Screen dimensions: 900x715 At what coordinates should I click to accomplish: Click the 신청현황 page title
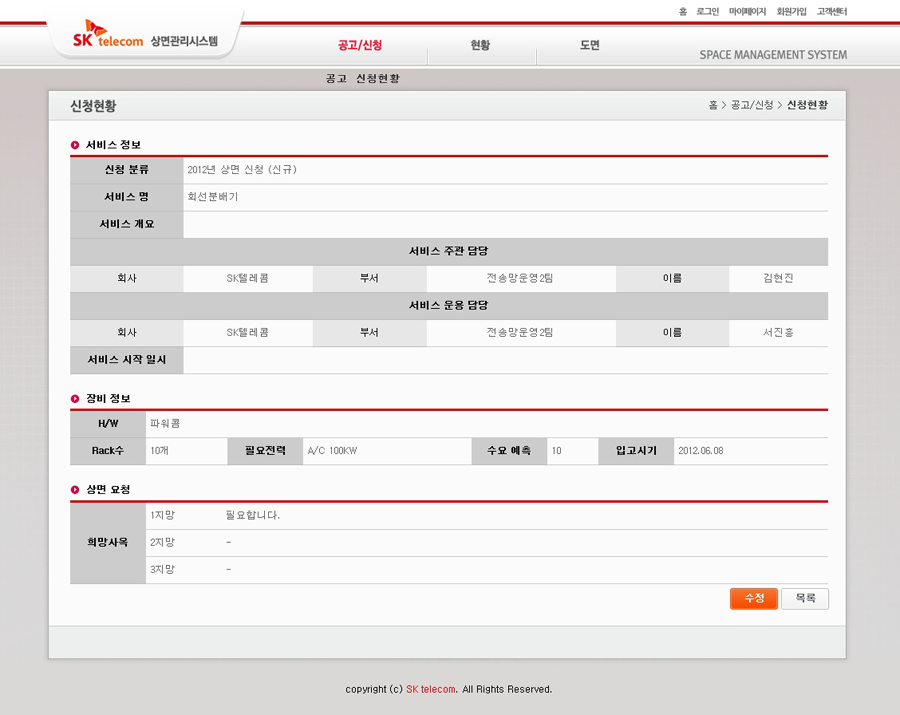click(x=93, y=106)
